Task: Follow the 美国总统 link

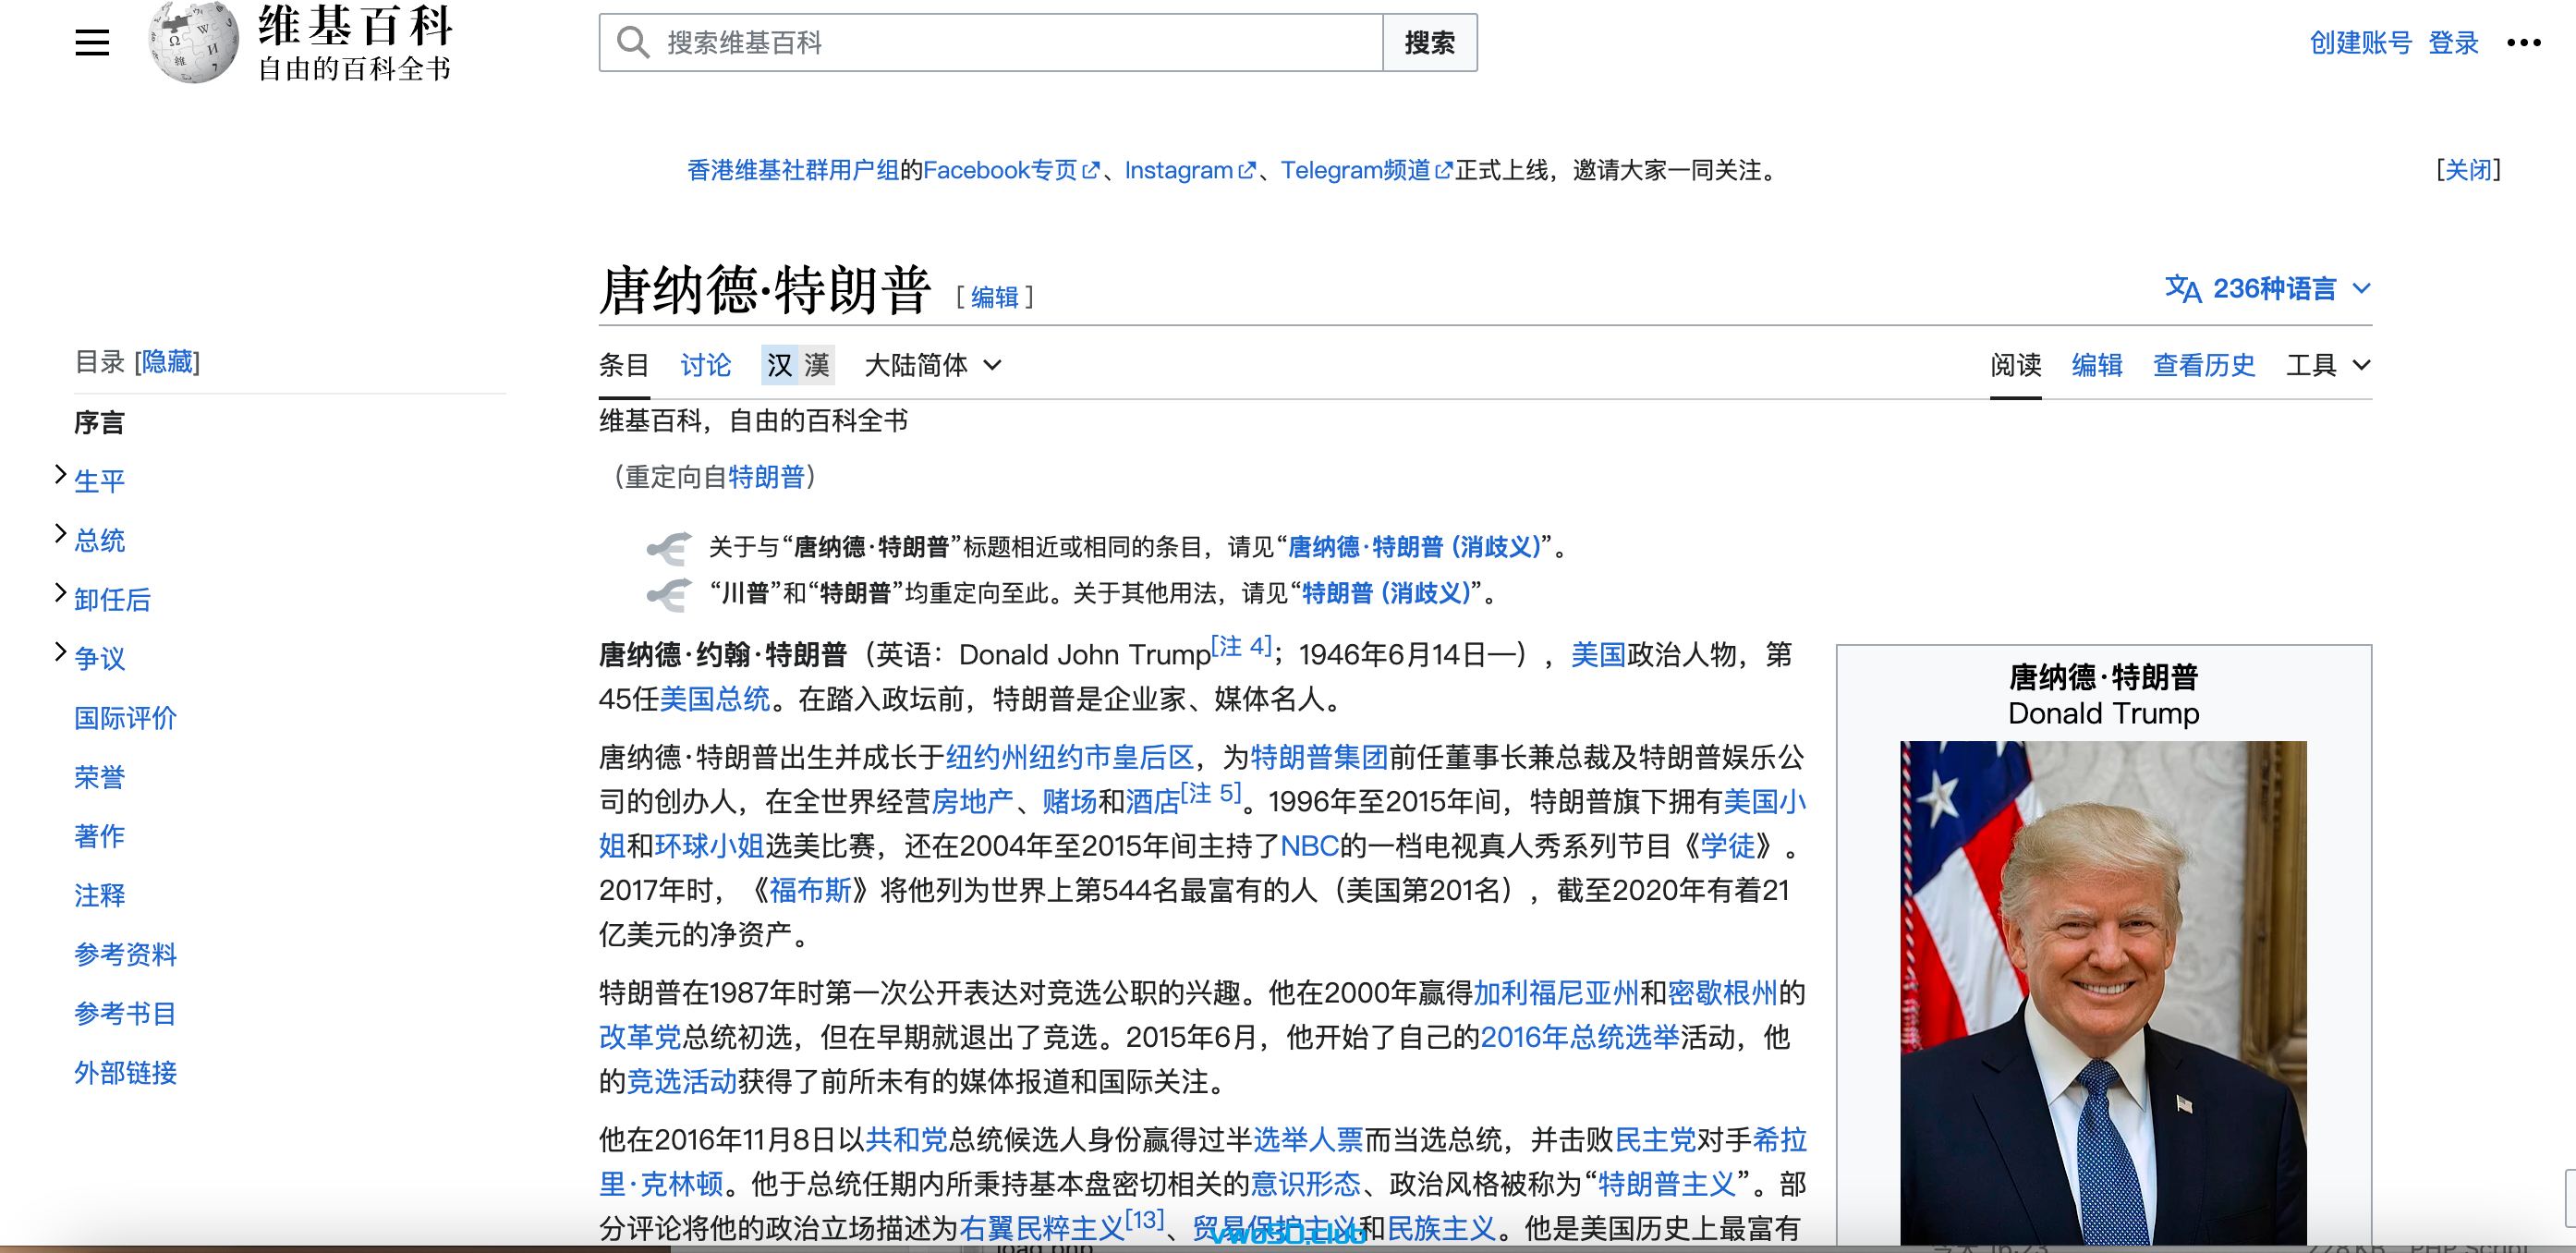Action: 714,699
